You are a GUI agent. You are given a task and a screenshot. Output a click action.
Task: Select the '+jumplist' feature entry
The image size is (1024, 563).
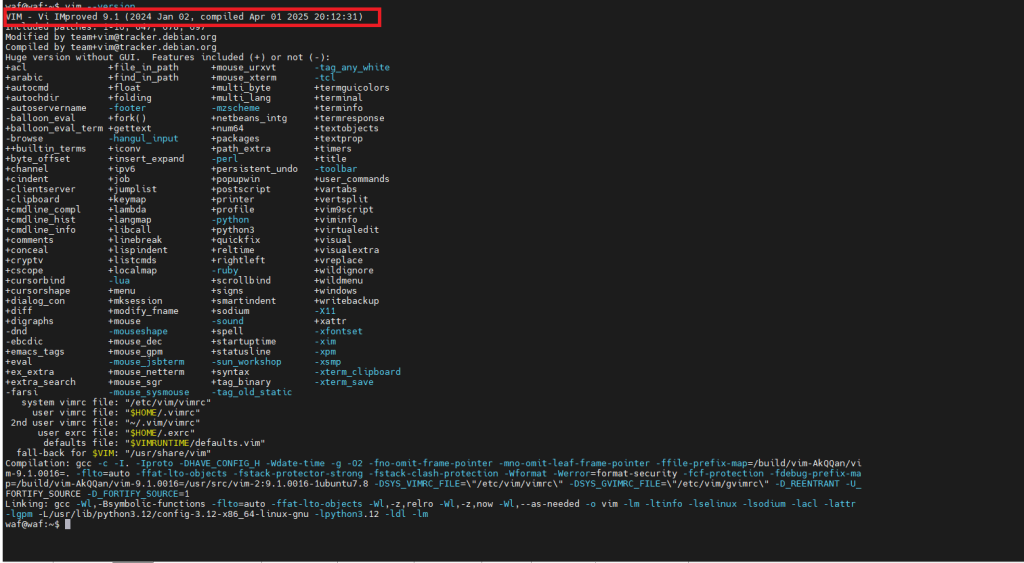[x=133, y=189]
